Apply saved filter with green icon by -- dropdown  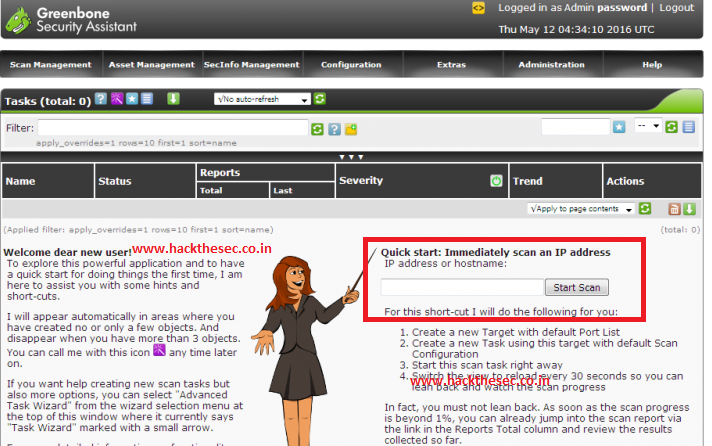click(x=671, y=127)
